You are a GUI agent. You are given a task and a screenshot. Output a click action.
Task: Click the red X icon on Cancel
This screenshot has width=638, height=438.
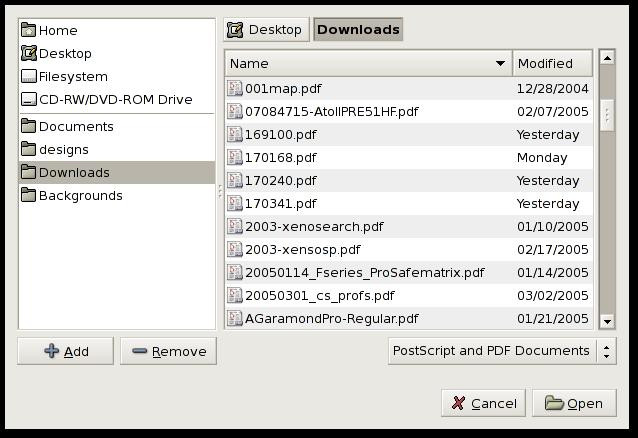458,403
